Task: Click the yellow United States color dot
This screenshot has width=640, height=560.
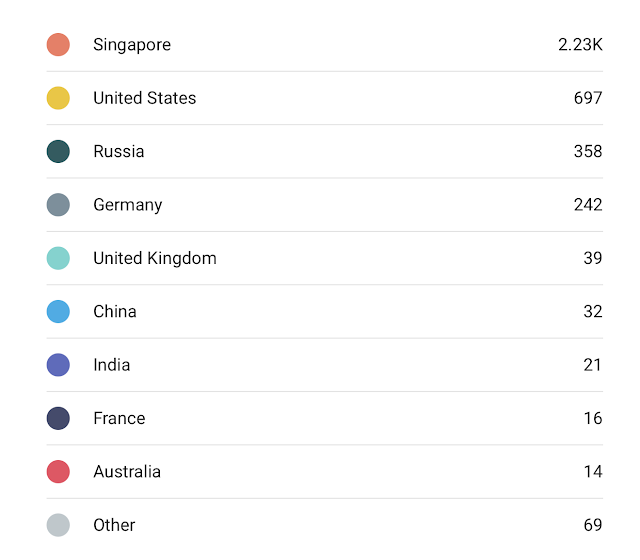Action: tap(58, 98)
